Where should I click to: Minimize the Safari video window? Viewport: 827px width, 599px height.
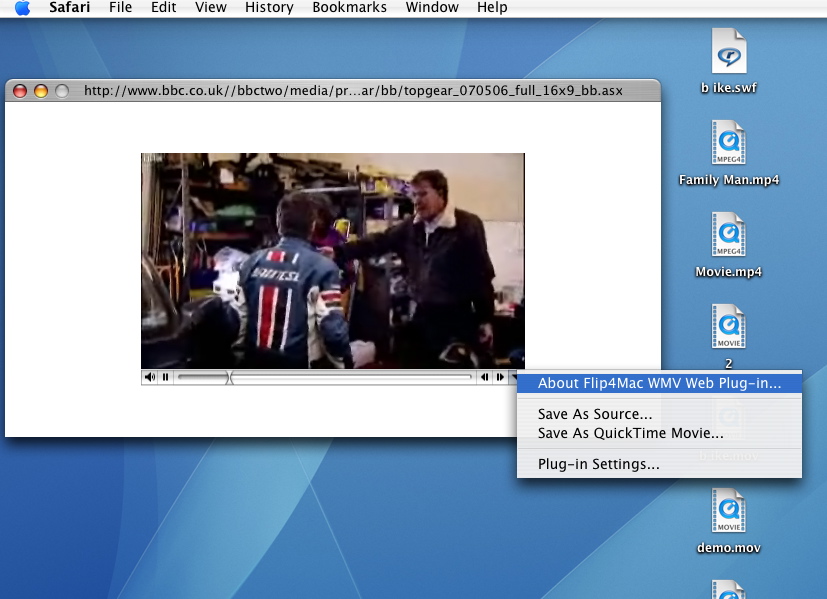41,91
